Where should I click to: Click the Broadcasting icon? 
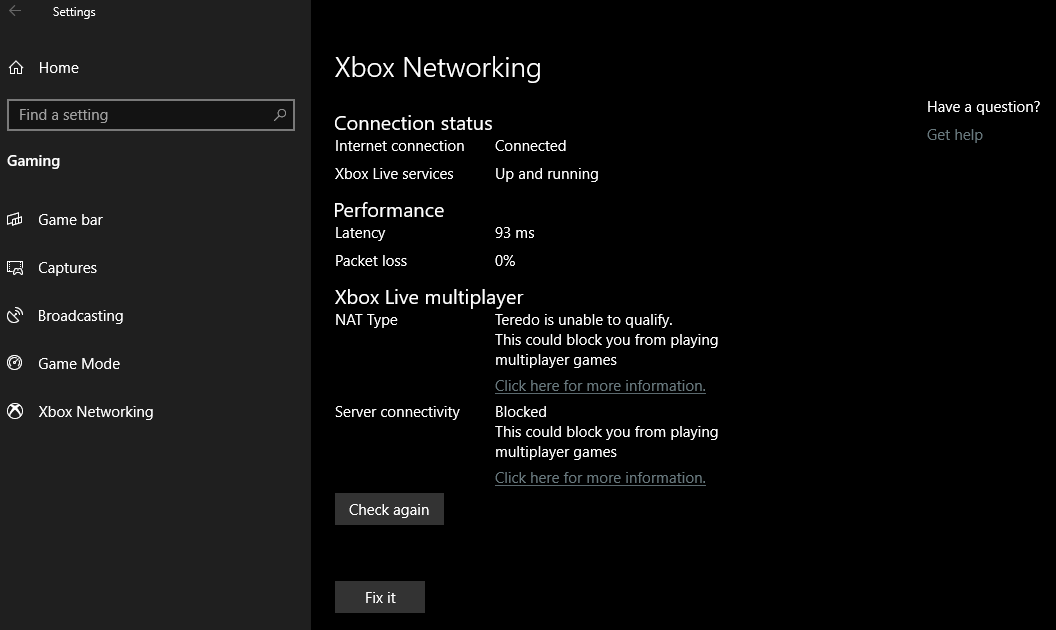pos(15,315)
